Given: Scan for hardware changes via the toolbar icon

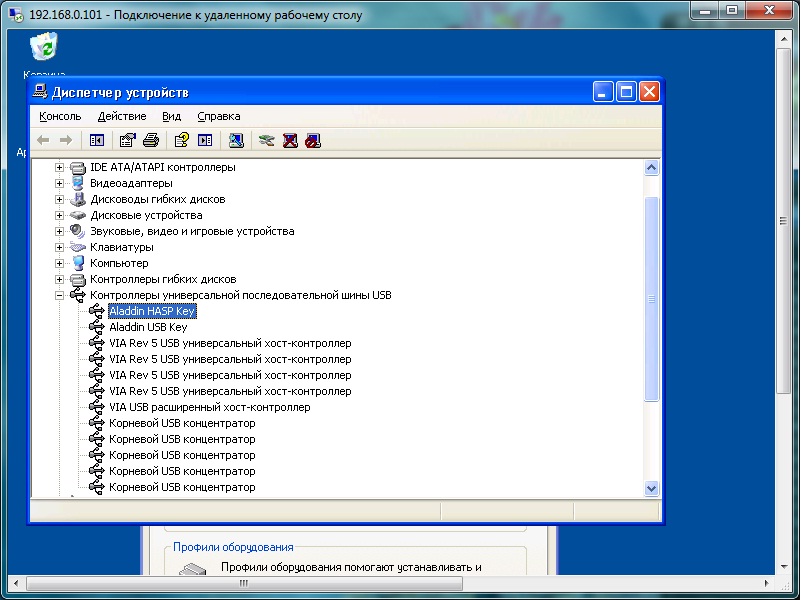Looking at the screenshot, I should 236,140.
